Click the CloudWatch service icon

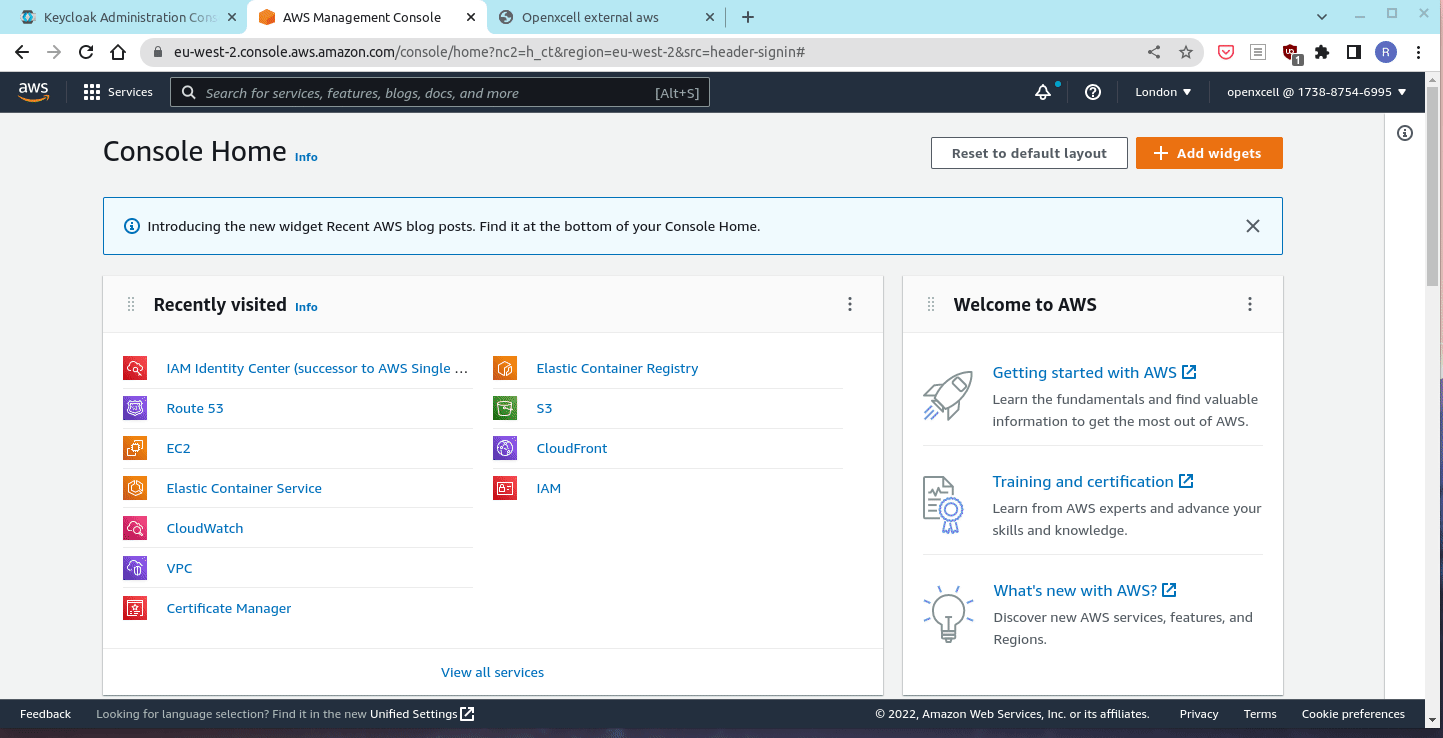pyautogui.click(x=135, y=528)
